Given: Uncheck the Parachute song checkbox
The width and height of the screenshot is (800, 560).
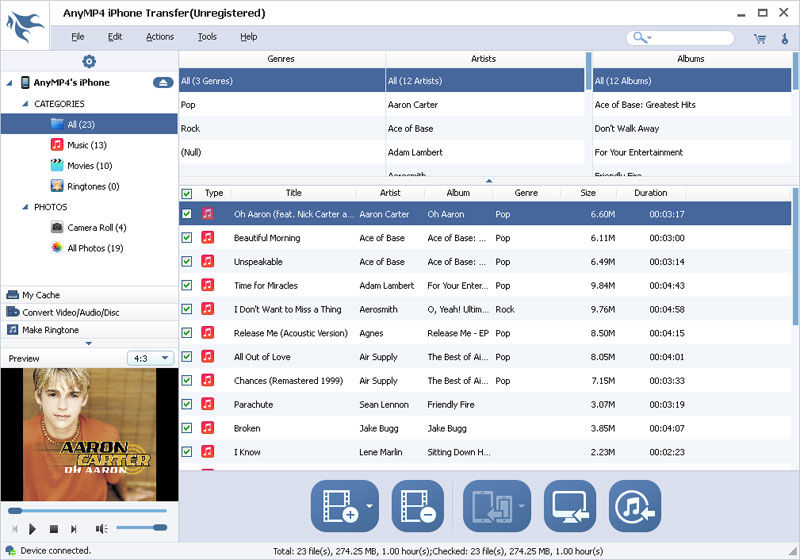Looking at the screenshot, I should tap(187, 404).
